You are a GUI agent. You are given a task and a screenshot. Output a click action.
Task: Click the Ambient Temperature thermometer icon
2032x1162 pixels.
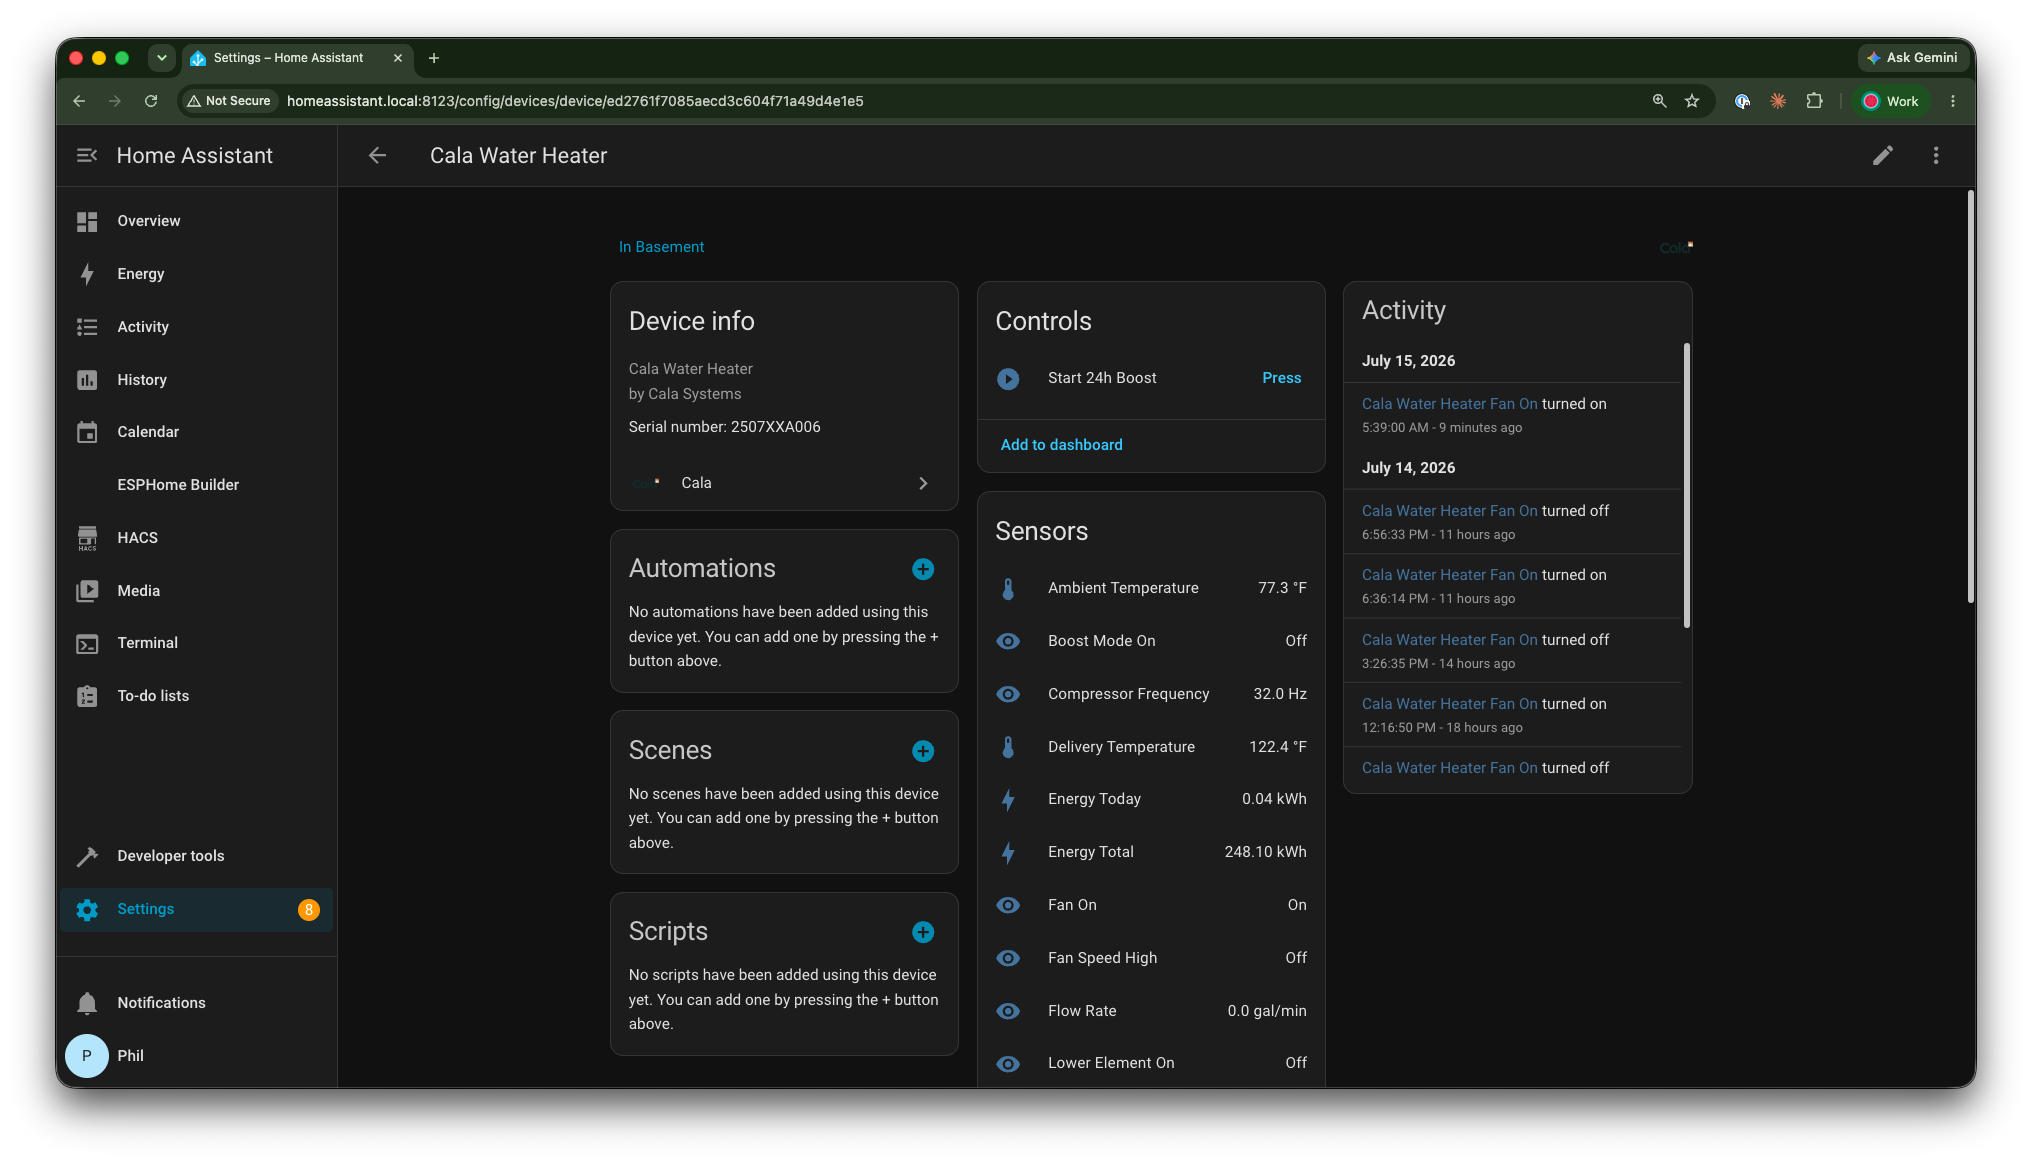click(1008, 589)
